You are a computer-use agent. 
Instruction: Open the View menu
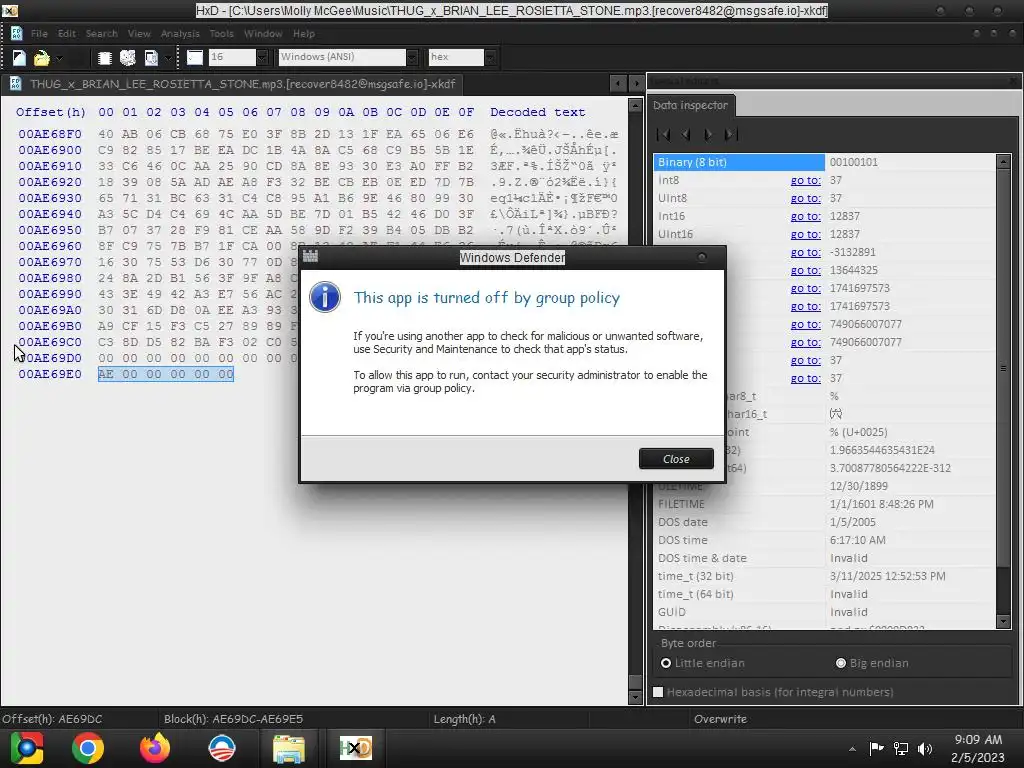(x=139, y=33)
